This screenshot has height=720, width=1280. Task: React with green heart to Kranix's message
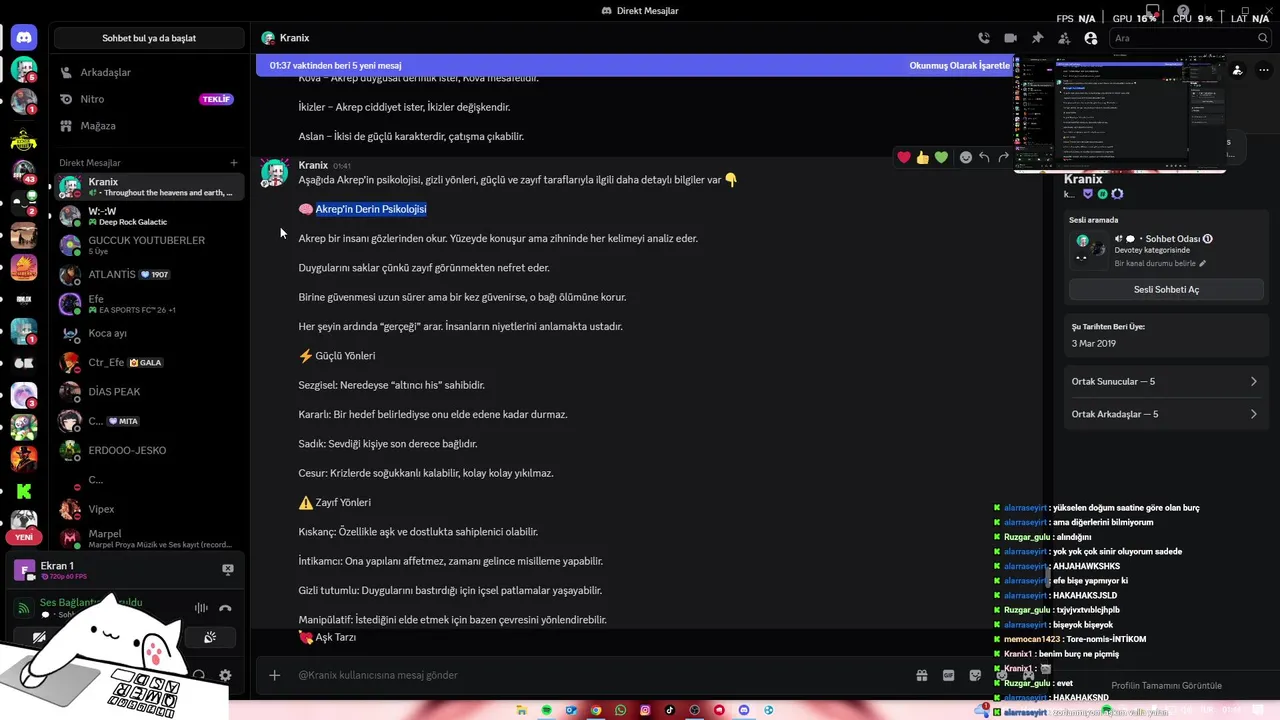pyautogui.click(x=941, y=157)
